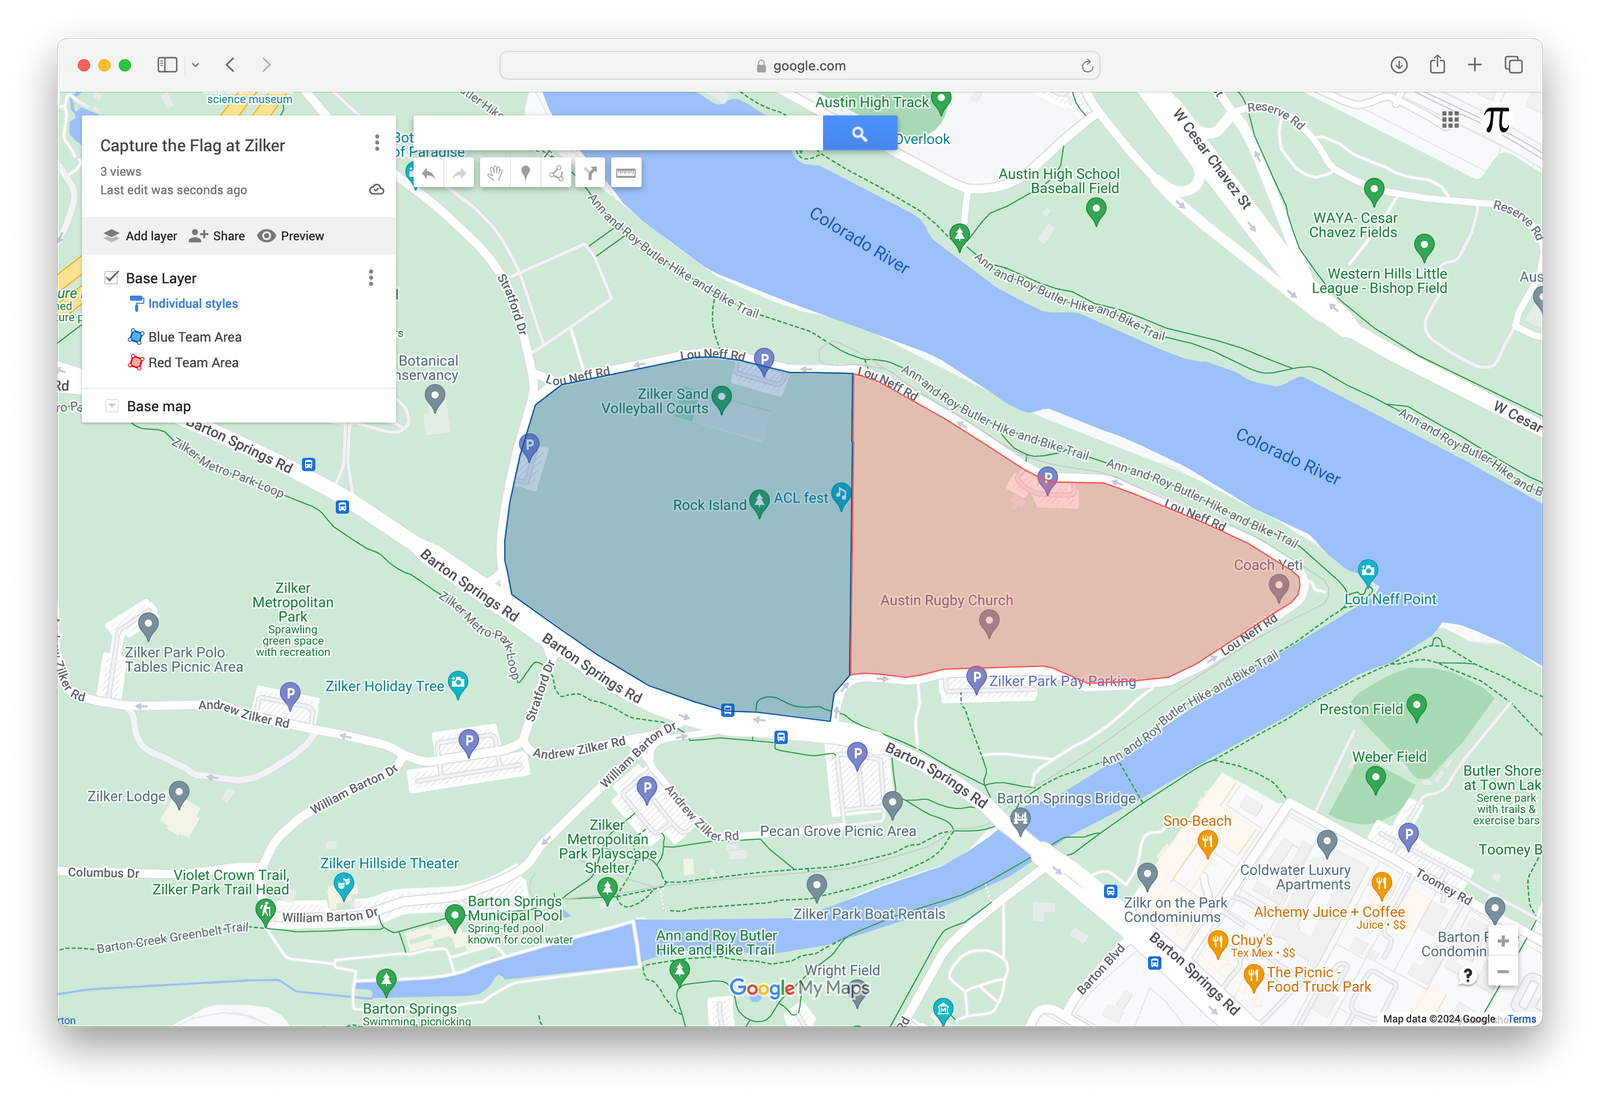Click the Preston Field green marker
This screenshot has height=1102, width=1600.
[1416, 707]
